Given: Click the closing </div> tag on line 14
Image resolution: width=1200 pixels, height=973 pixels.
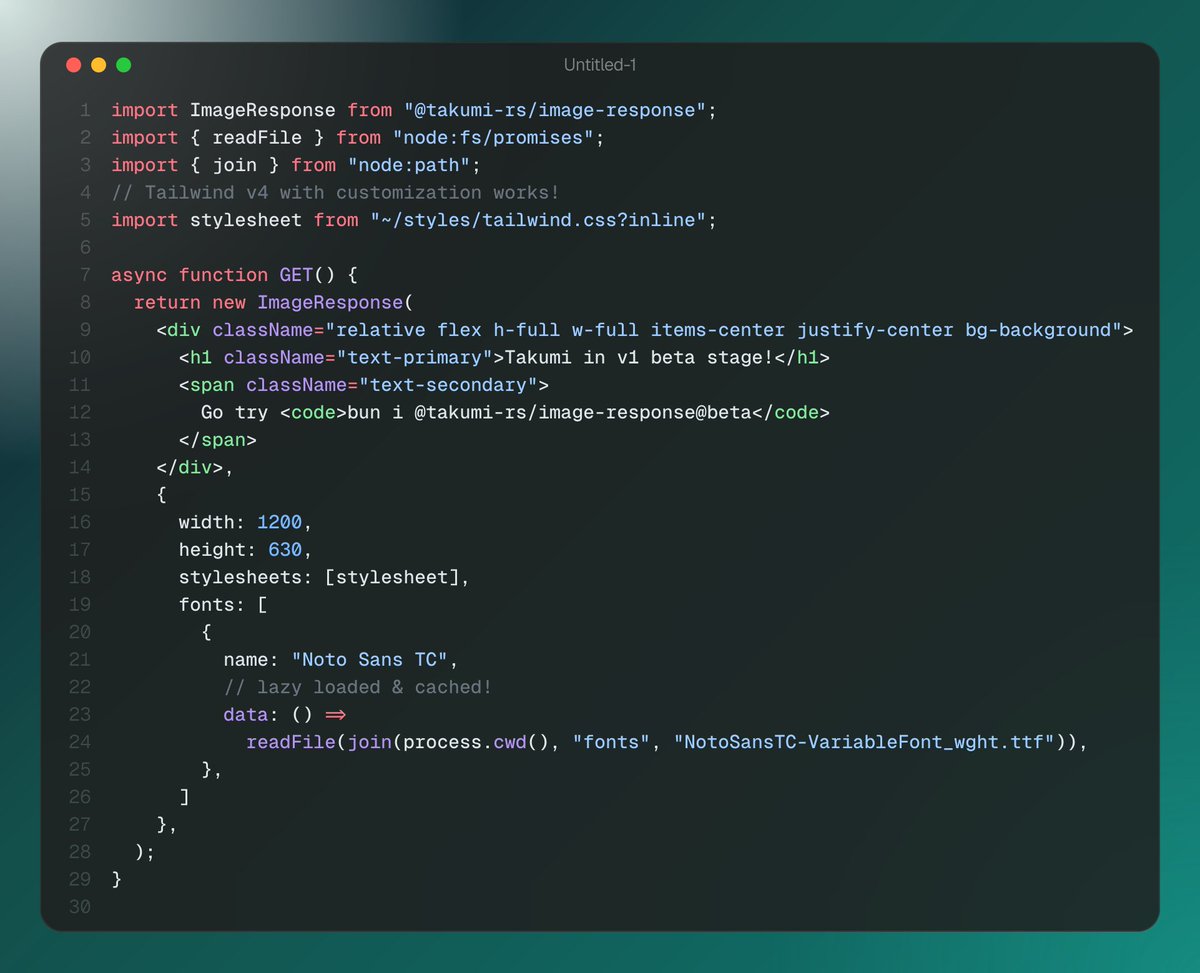Looking at the screenshot, I should tap(190, 467).
